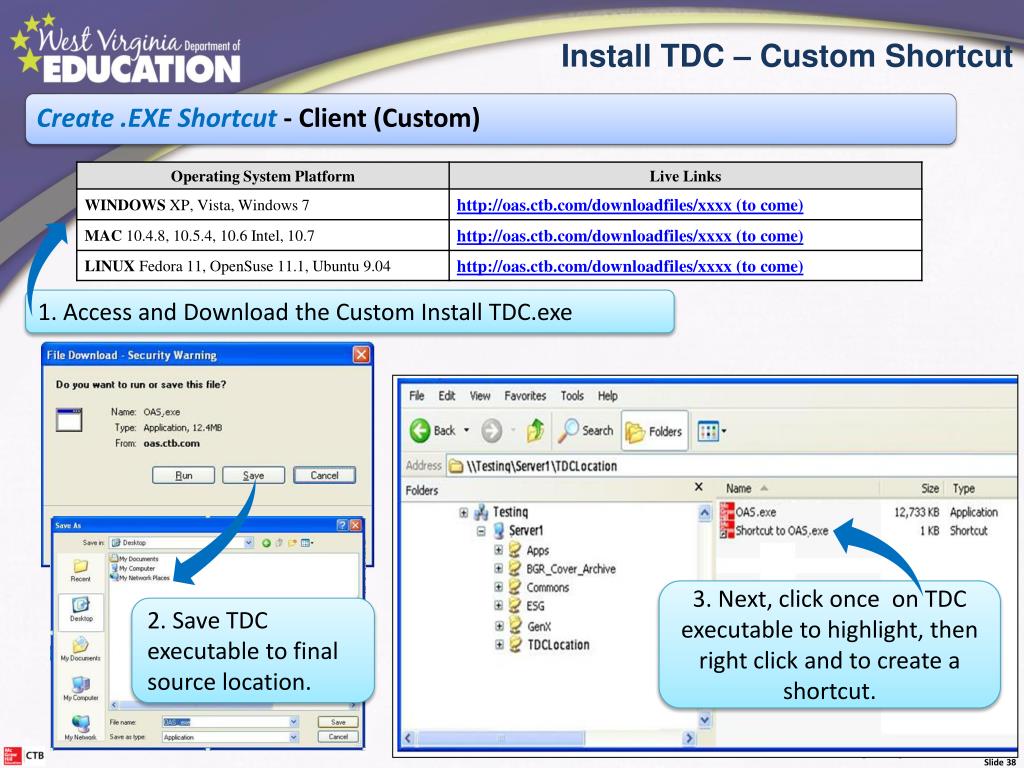1024x768 pixels.
Task: Sort by the Type column header
Action: tap(963, 488)
